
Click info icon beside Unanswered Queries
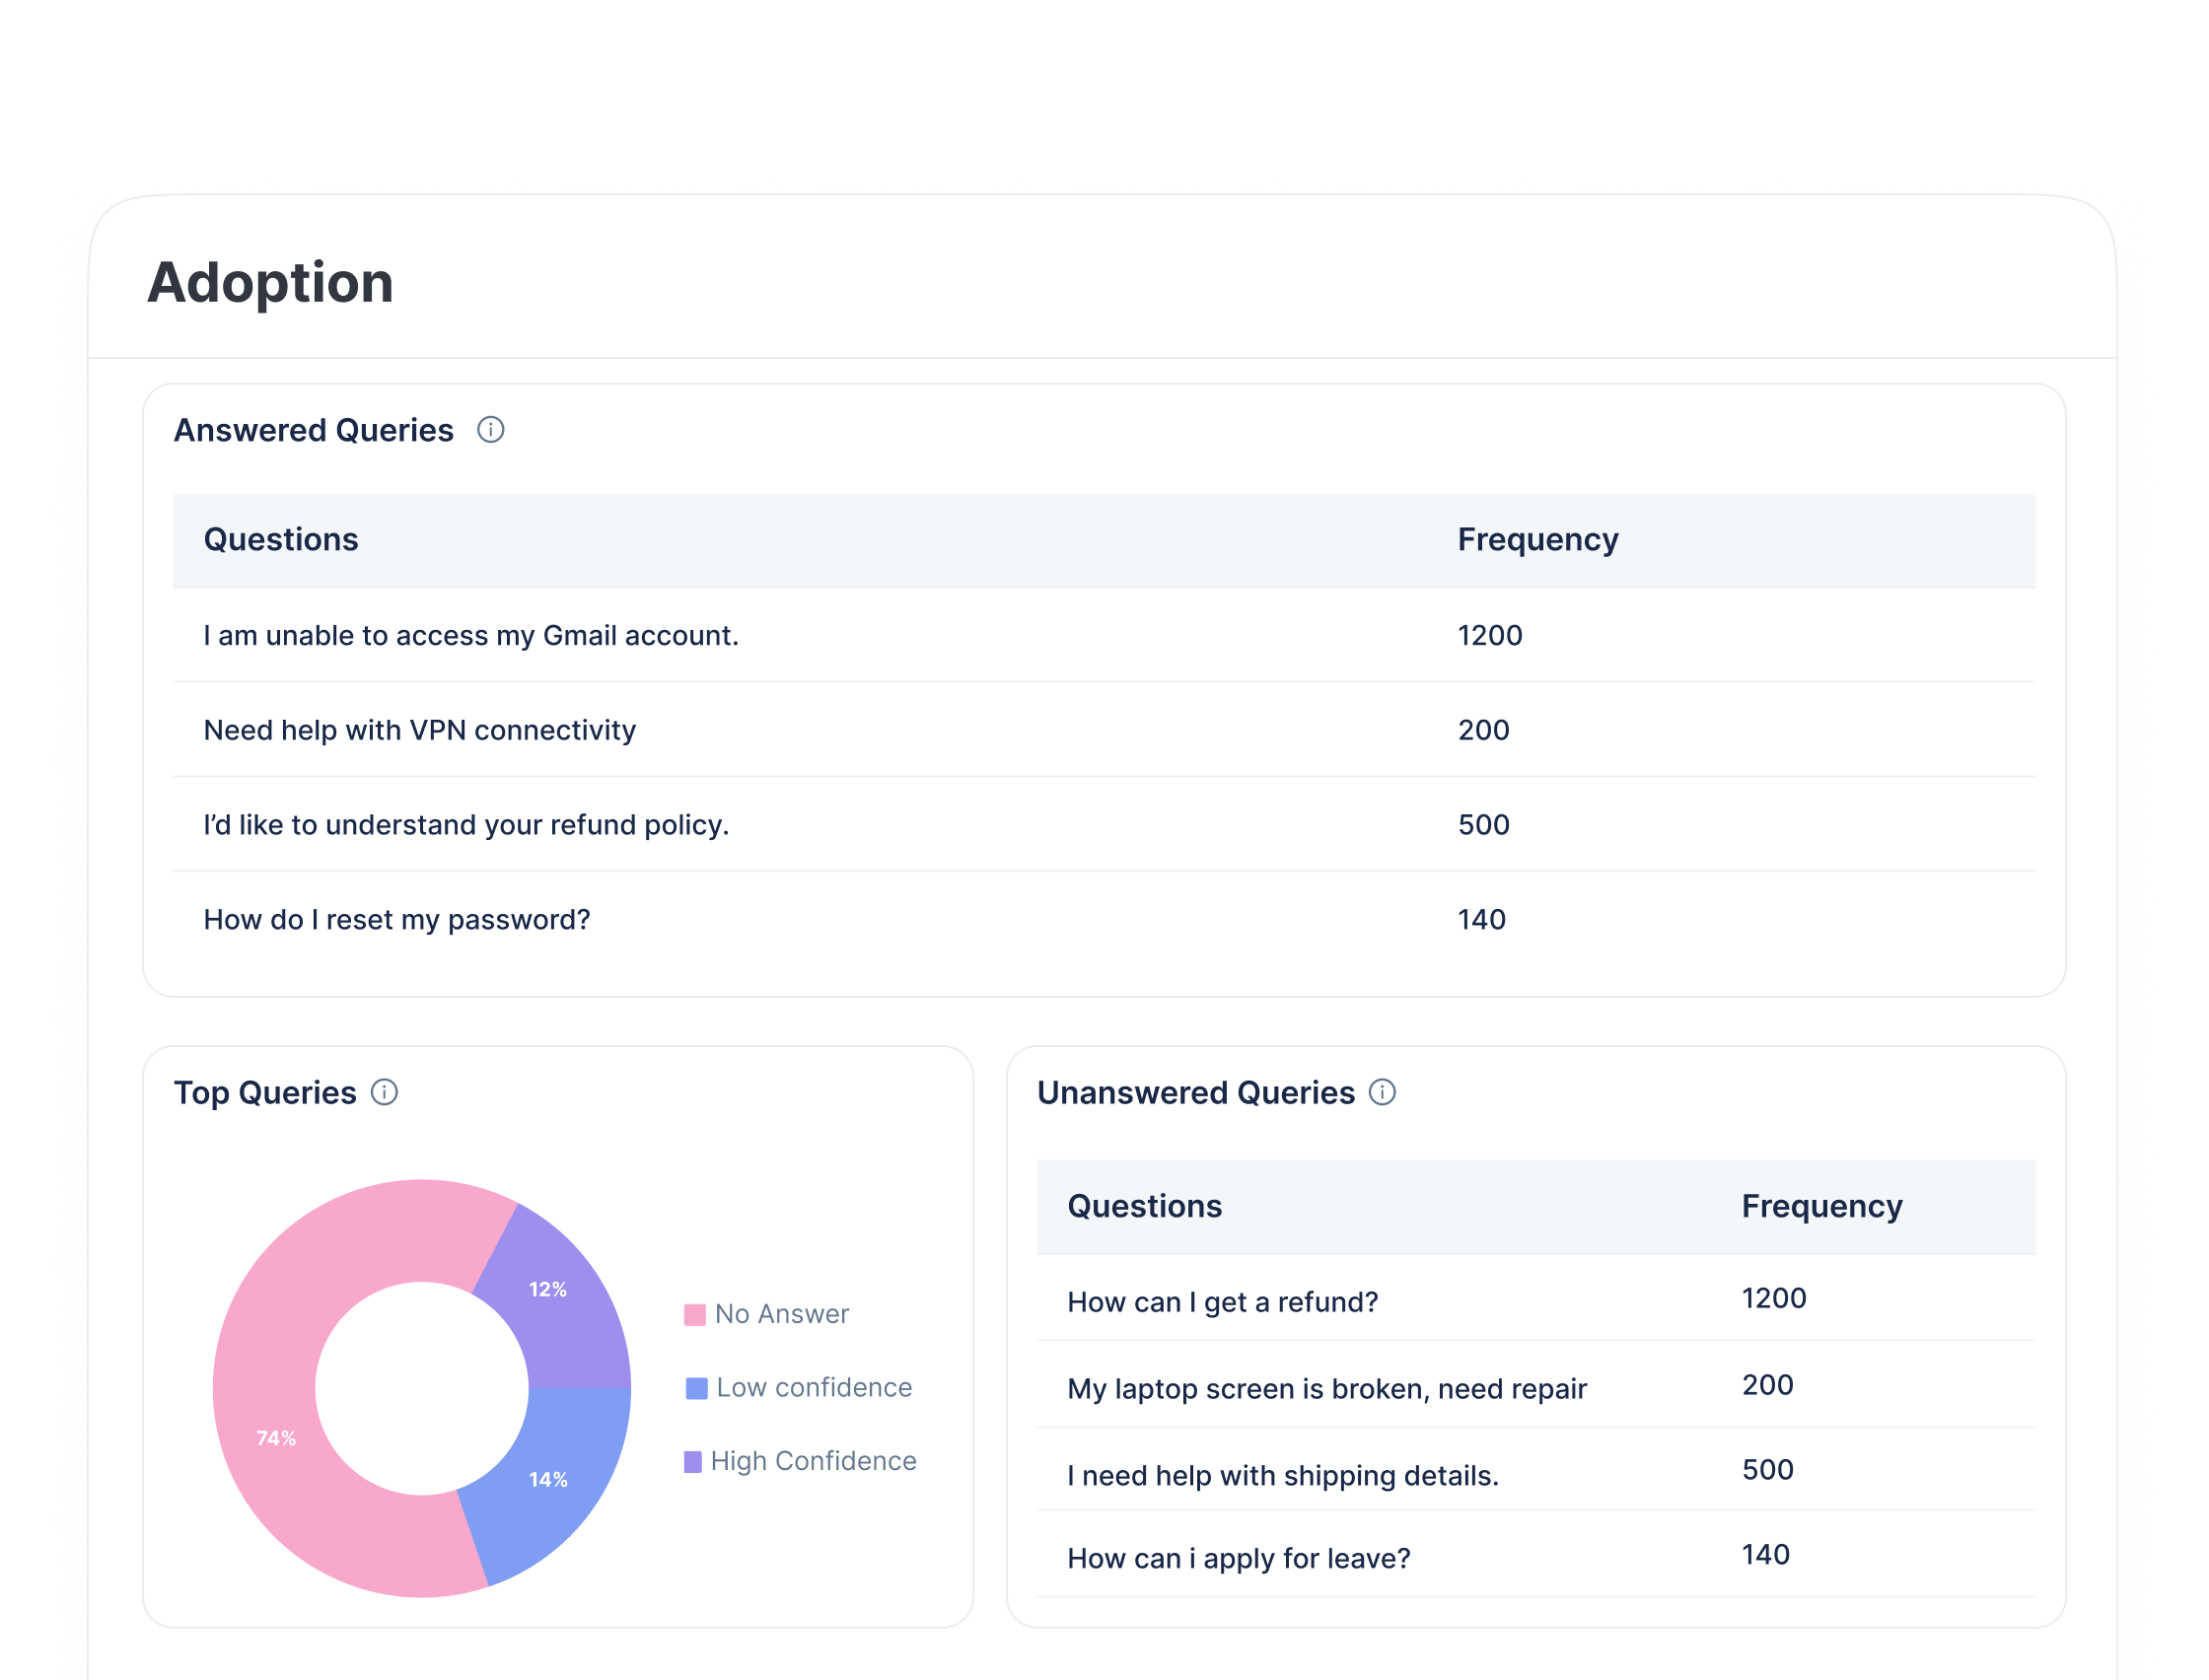[x=1382, y=1092]
